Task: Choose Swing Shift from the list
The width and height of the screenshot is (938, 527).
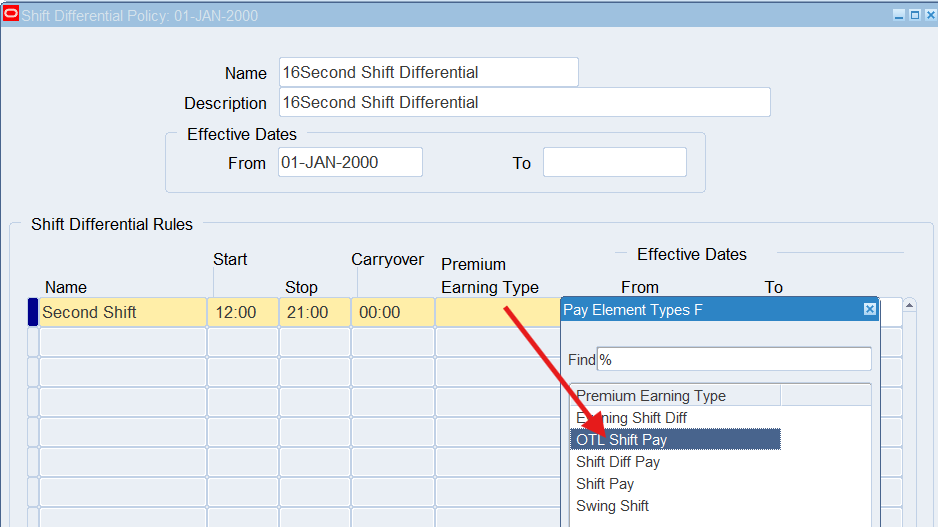Action: point(612,506)
